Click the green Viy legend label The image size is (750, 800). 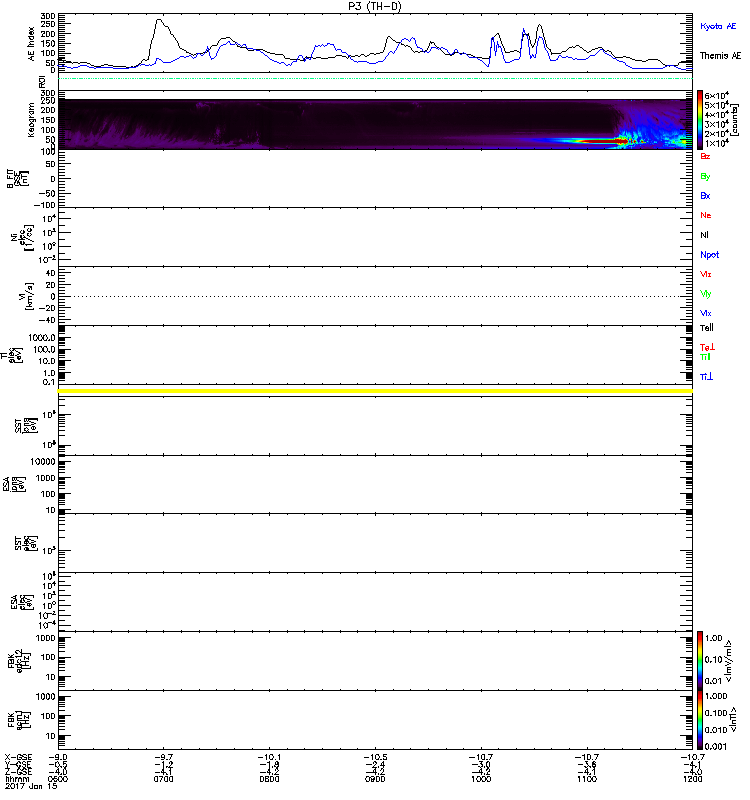click(x=705, y=294)
